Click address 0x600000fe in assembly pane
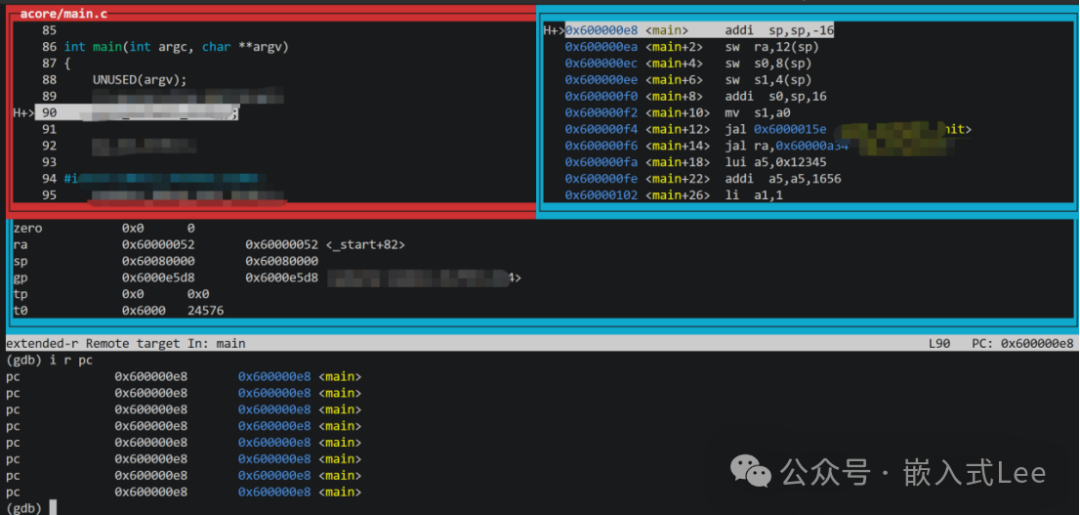 [x=601, y=179]
